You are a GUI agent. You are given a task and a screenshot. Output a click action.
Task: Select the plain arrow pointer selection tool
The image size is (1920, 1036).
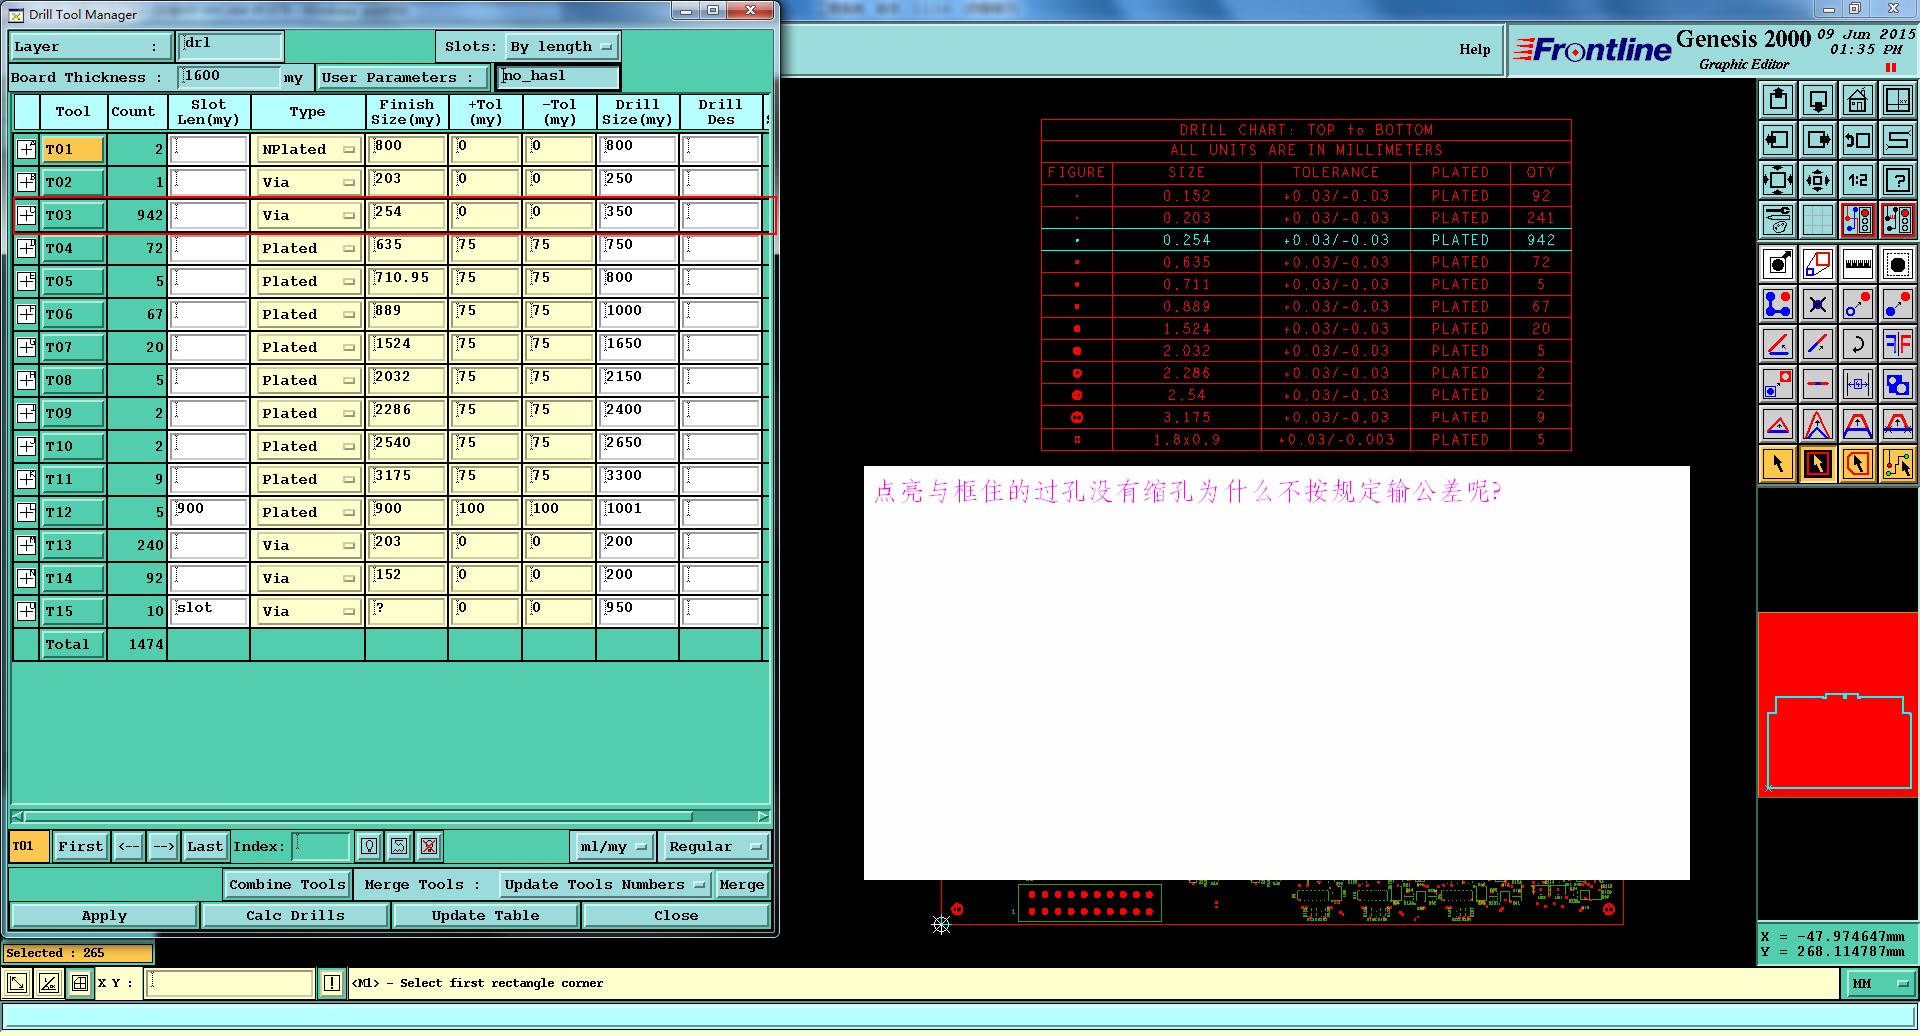(x=1778, y=464)
